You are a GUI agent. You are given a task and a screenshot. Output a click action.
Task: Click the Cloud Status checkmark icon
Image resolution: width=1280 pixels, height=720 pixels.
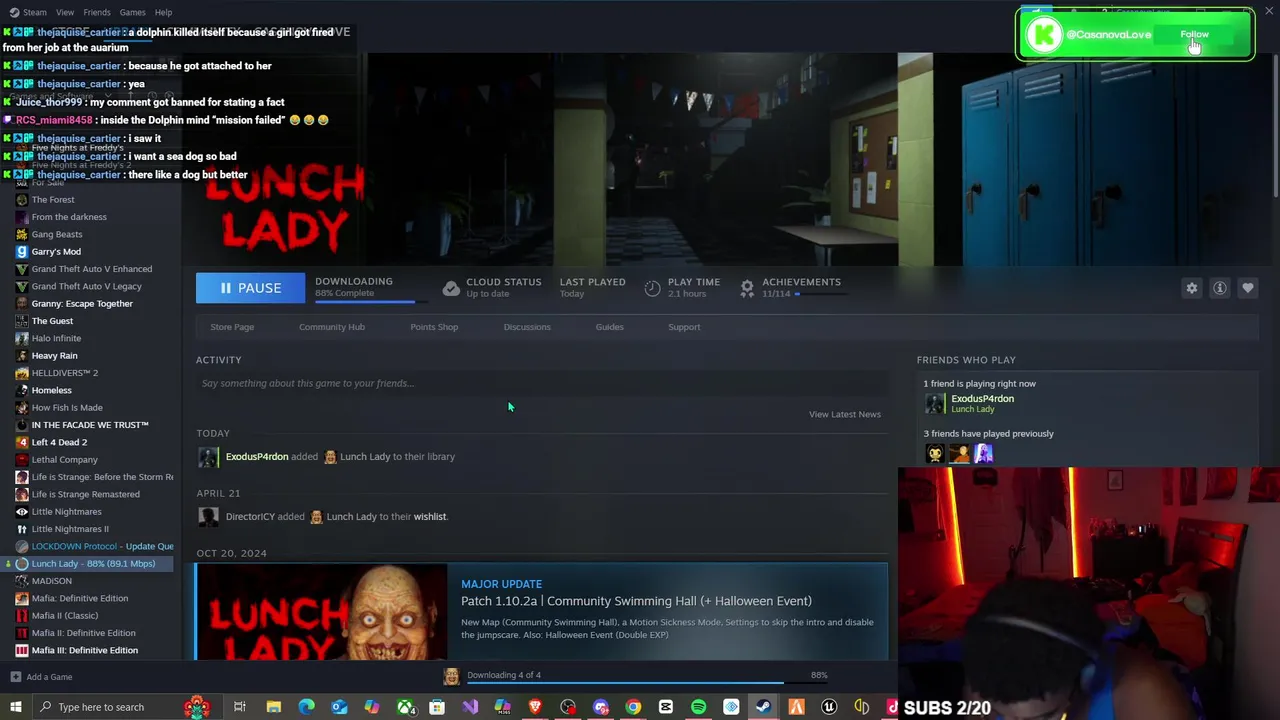pos(451,288)
